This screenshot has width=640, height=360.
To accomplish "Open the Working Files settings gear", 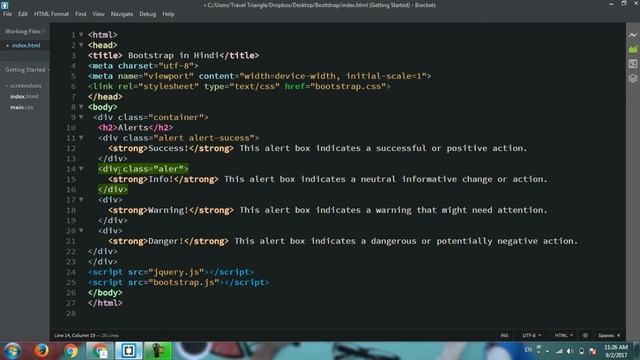I will pos(43,31).
